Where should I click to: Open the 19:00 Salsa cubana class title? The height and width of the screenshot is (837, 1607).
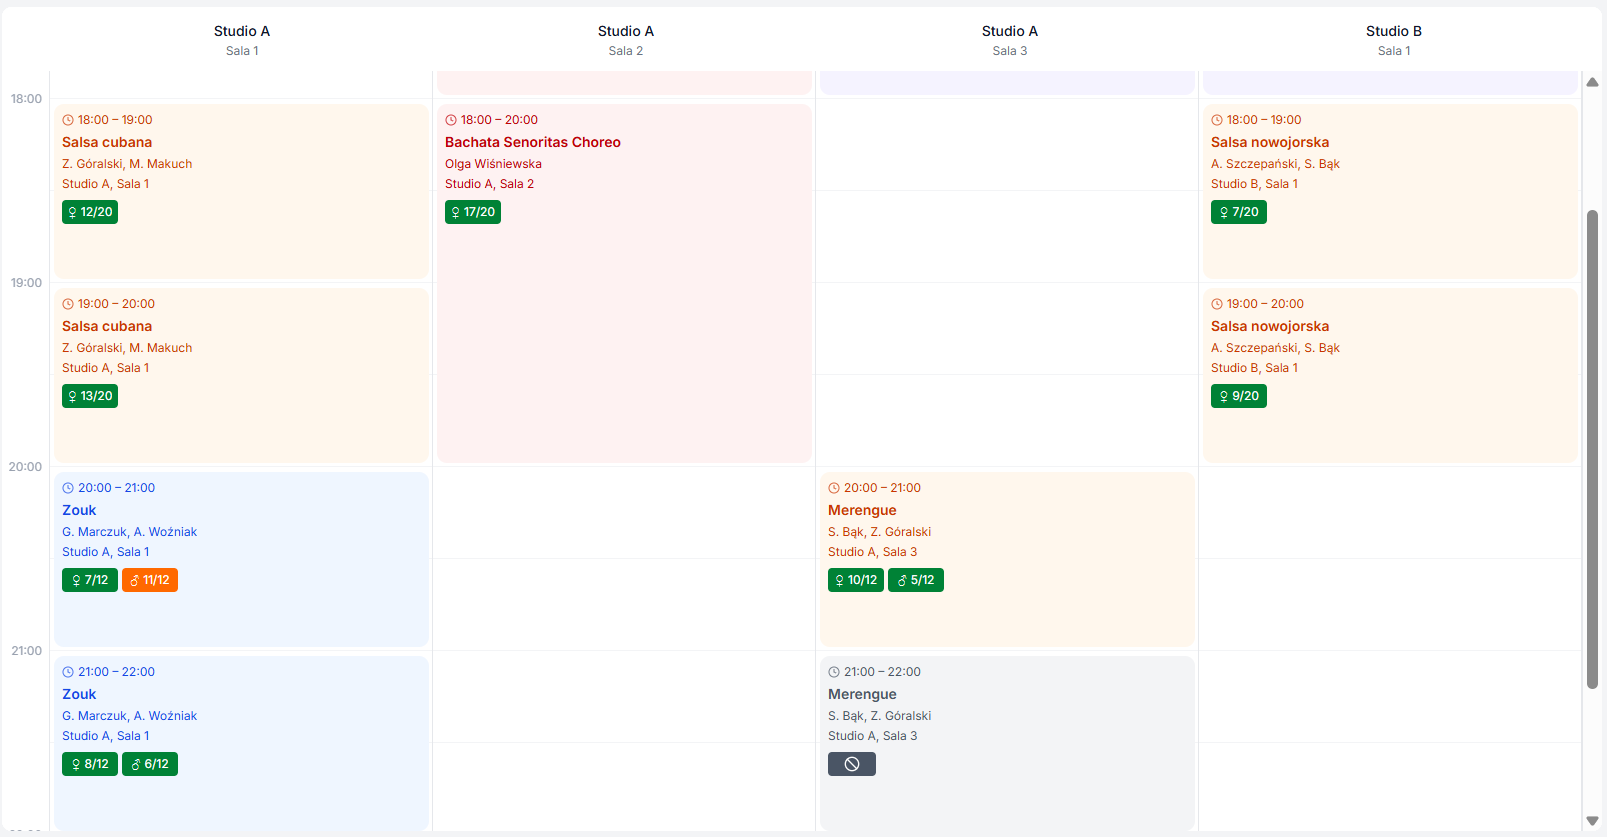click(107, 326)
